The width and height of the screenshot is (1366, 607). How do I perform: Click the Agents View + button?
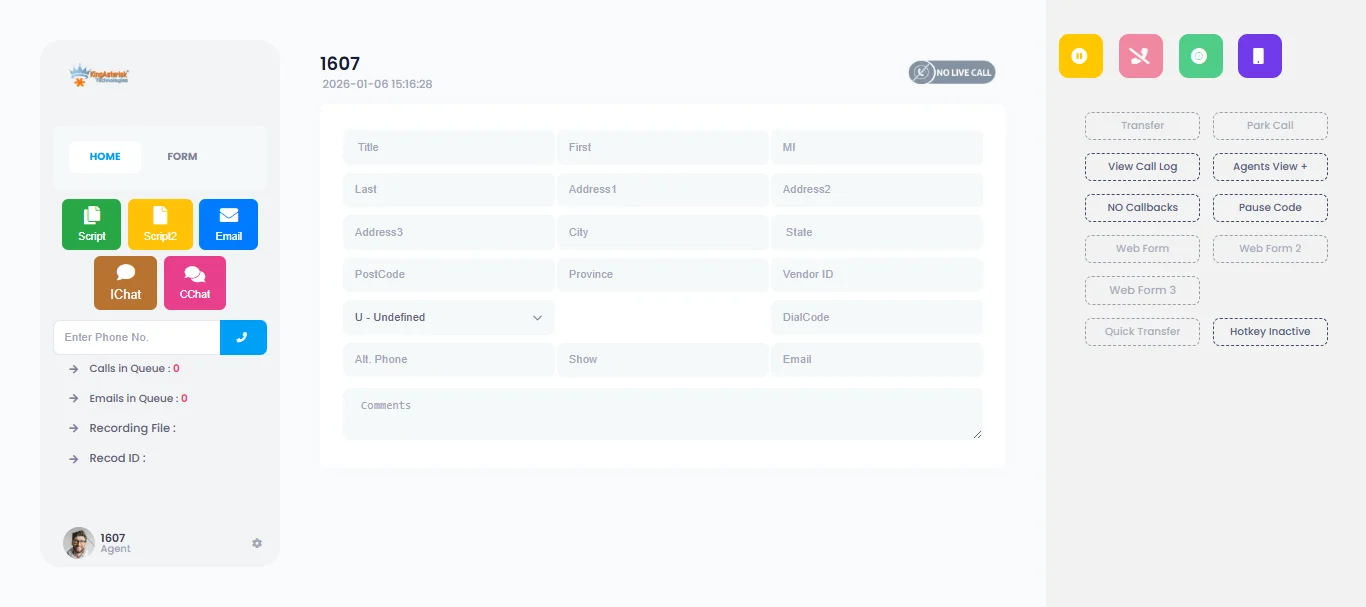point(1270,166)
